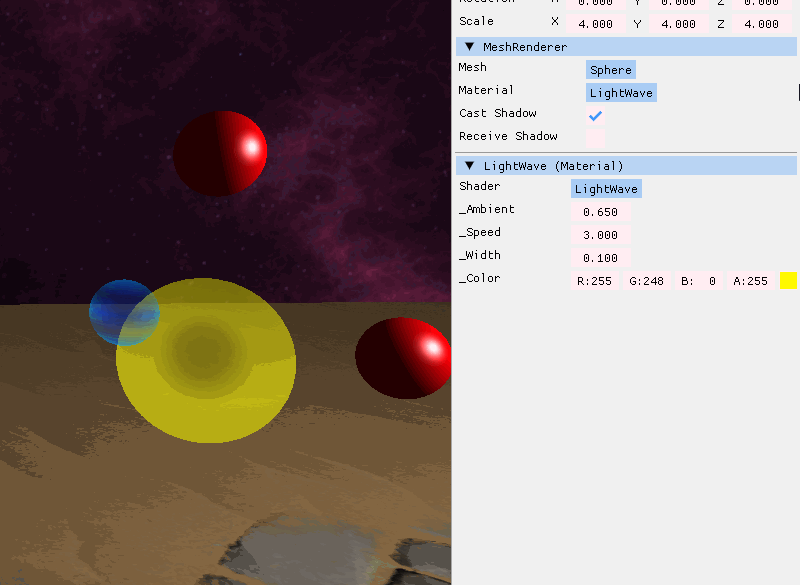Edit the Scale X field
The height and width of the screenshot is (585, 800).
(595, 23)
